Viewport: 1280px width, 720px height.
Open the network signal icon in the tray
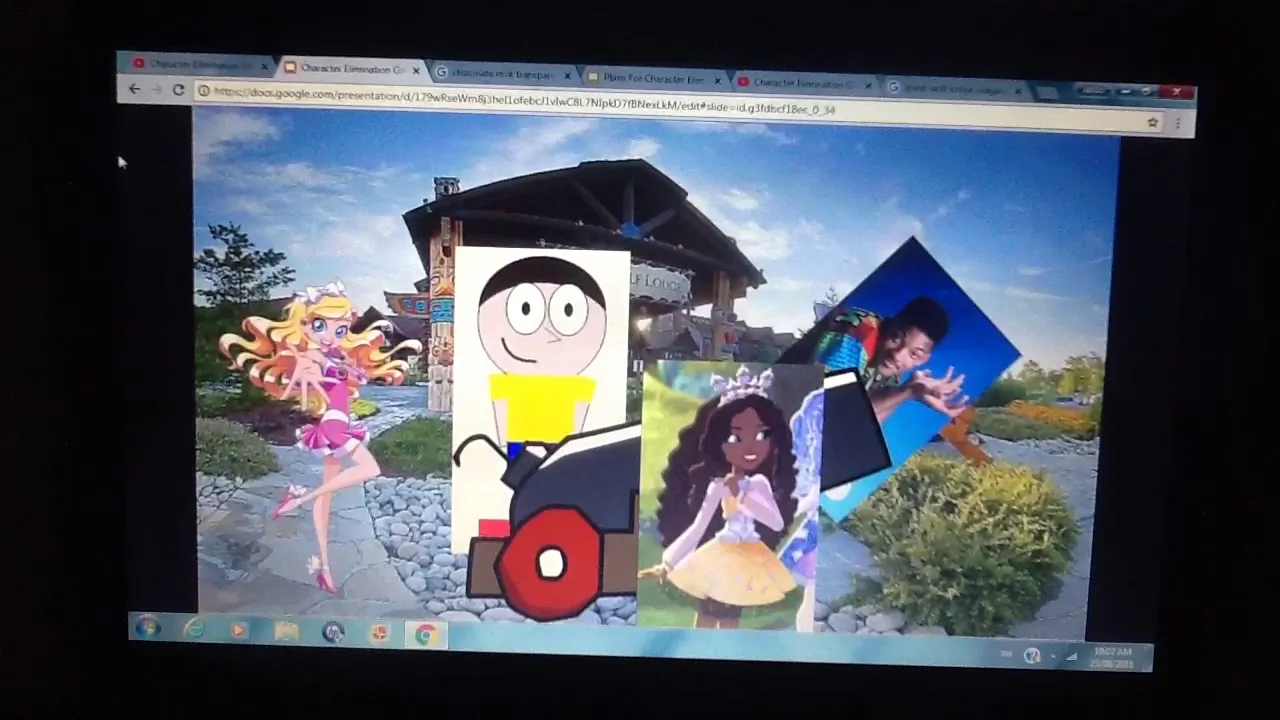(1071, 656)
